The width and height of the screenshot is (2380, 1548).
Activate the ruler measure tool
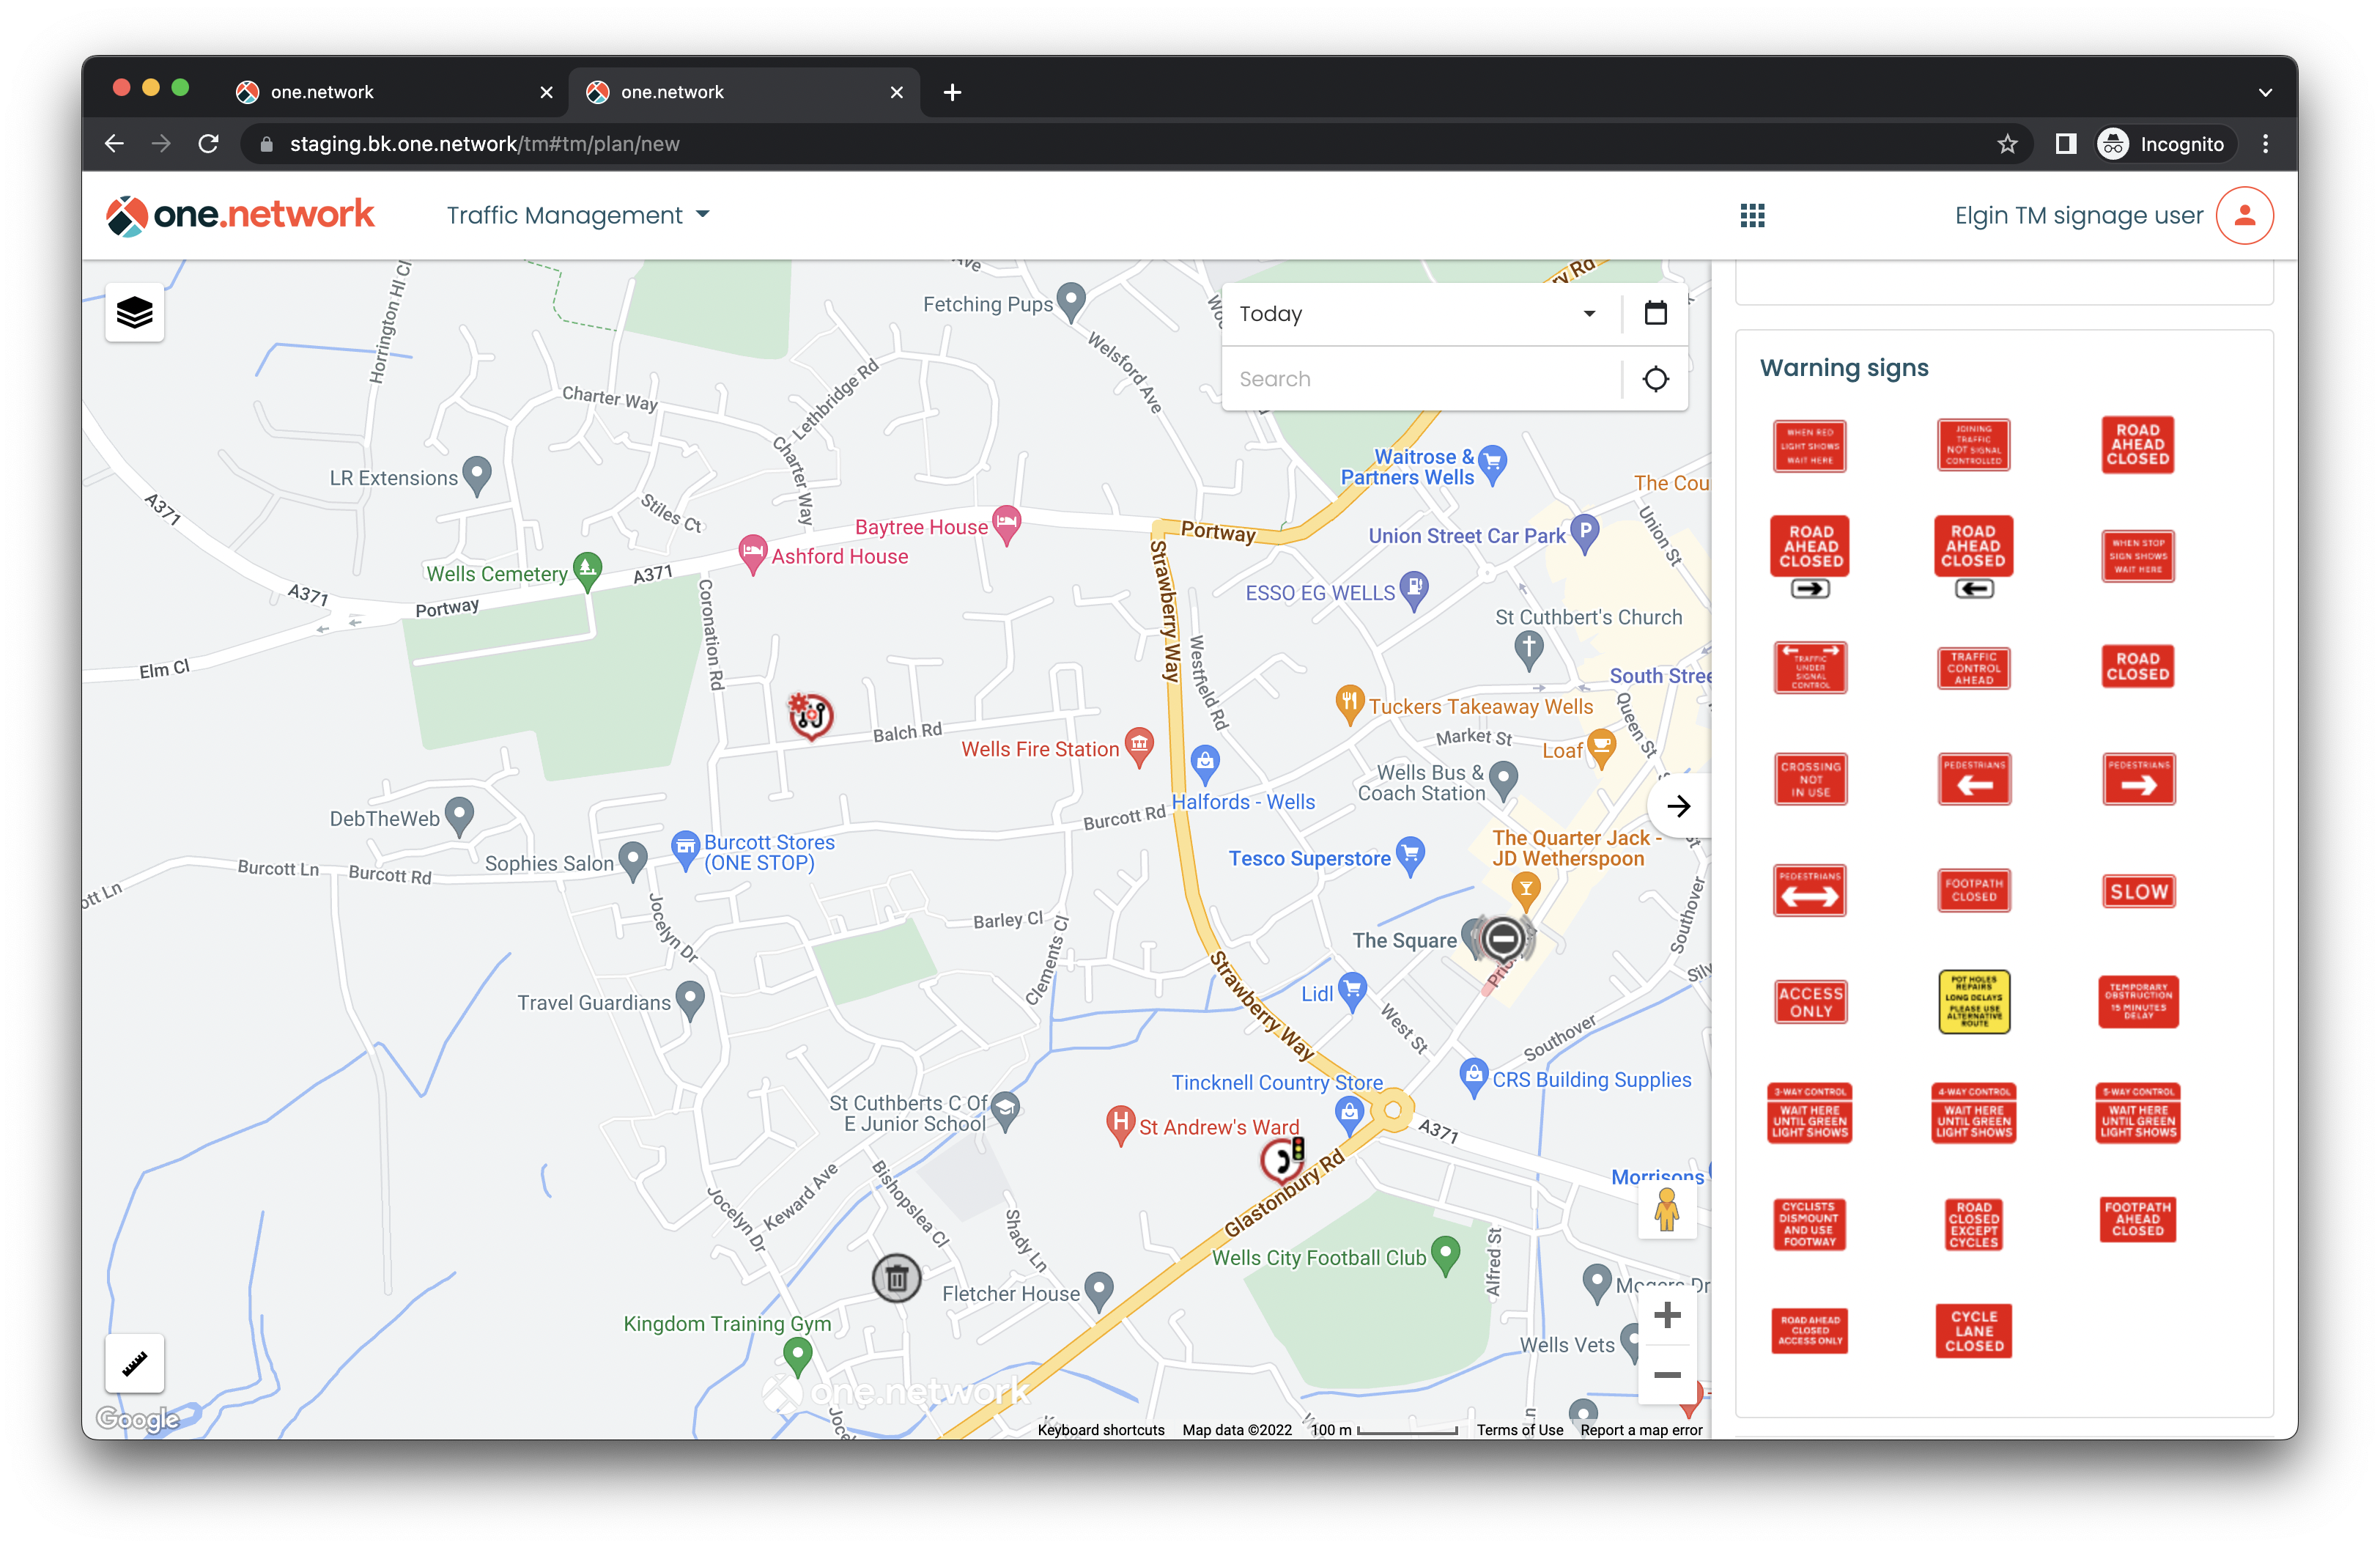tap(135, 1362)
